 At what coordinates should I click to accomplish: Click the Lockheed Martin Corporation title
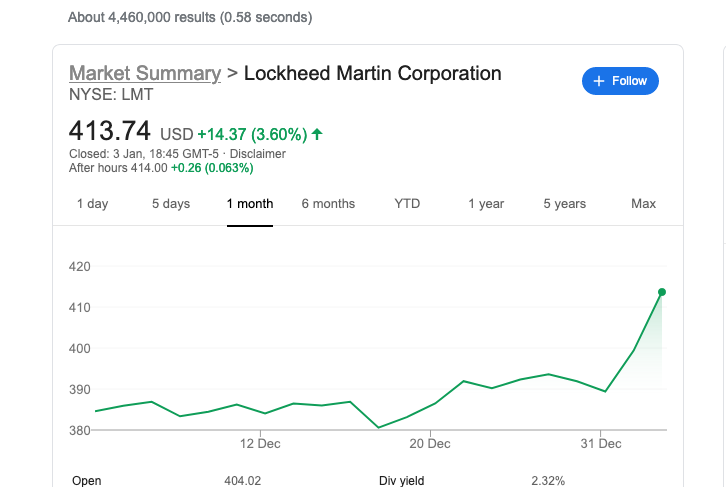[373, 73]
